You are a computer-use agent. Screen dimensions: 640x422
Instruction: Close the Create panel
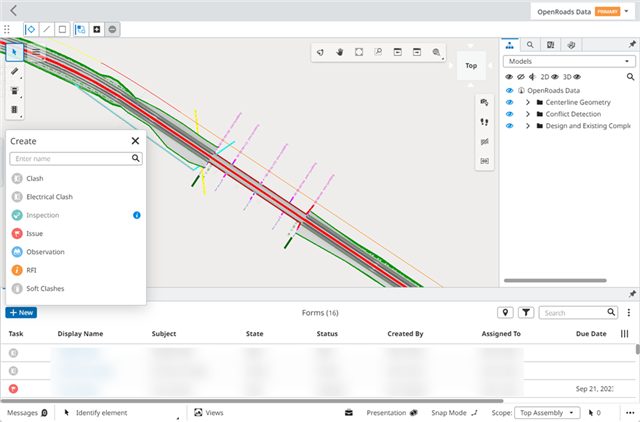point(135,141)
